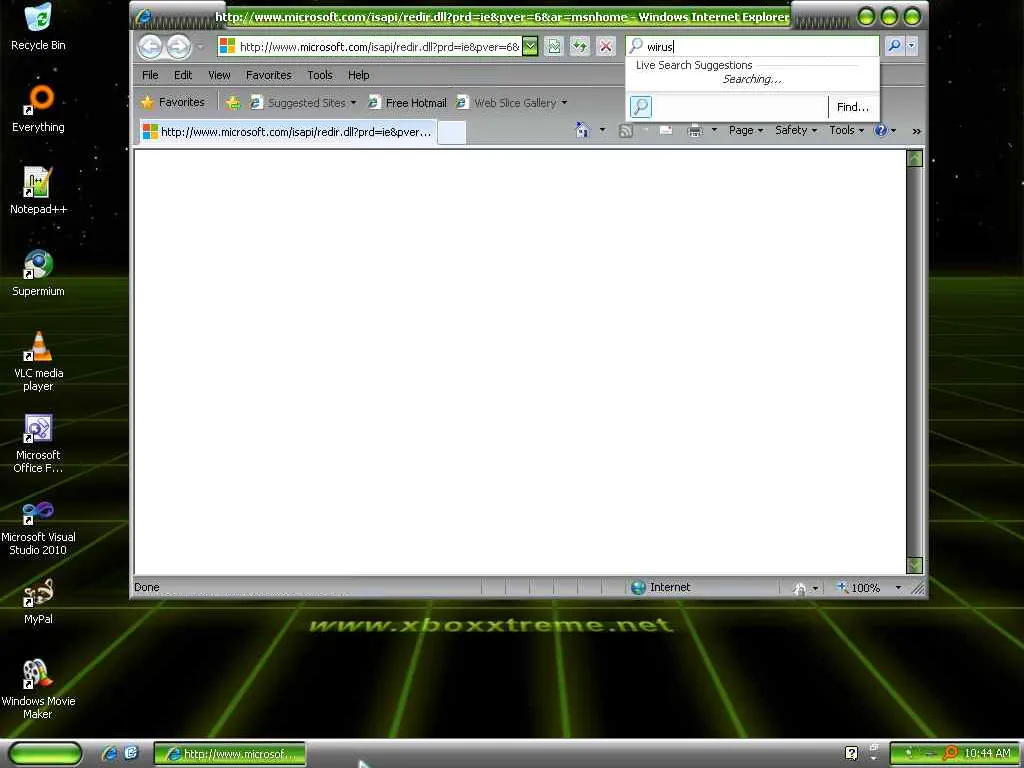Click the Free Hotmail link

(408, 103)
